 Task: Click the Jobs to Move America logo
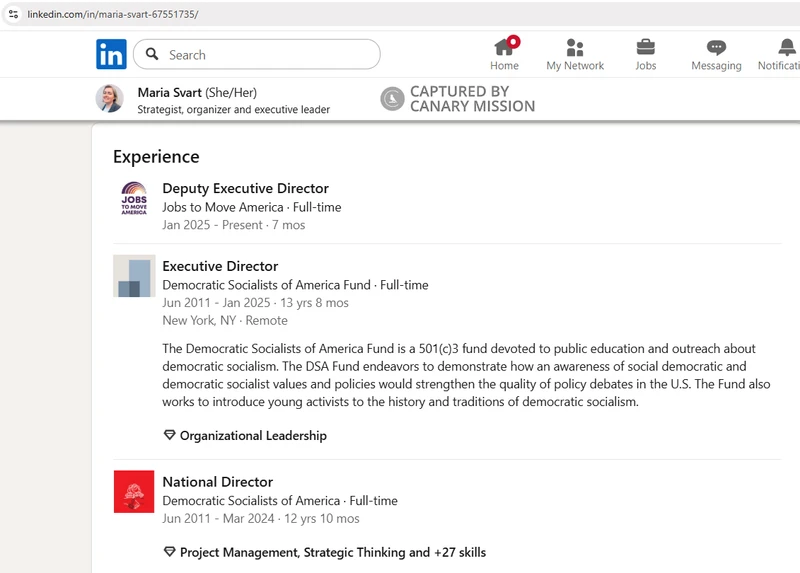pyautogui.click(x=134, y=199)
